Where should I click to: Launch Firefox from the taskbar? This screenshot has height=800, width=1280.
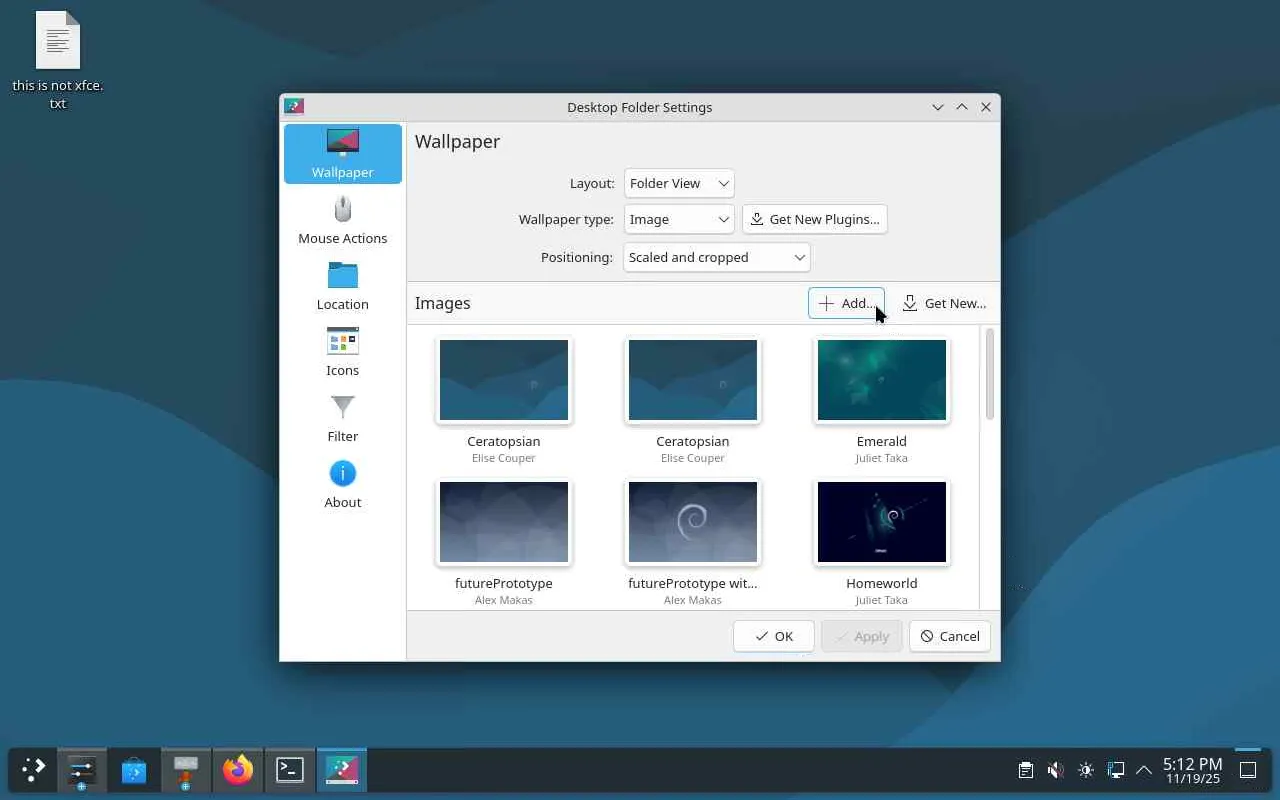238,770
